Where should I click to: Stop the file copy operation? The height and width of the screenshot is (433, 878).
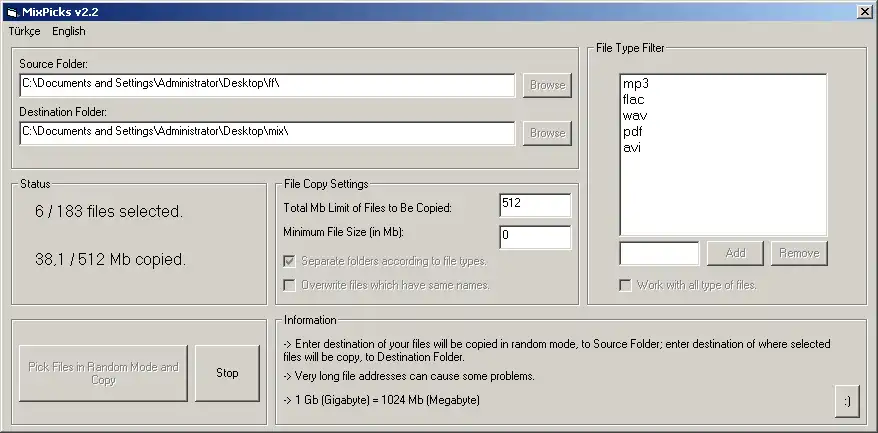[227, 373]
